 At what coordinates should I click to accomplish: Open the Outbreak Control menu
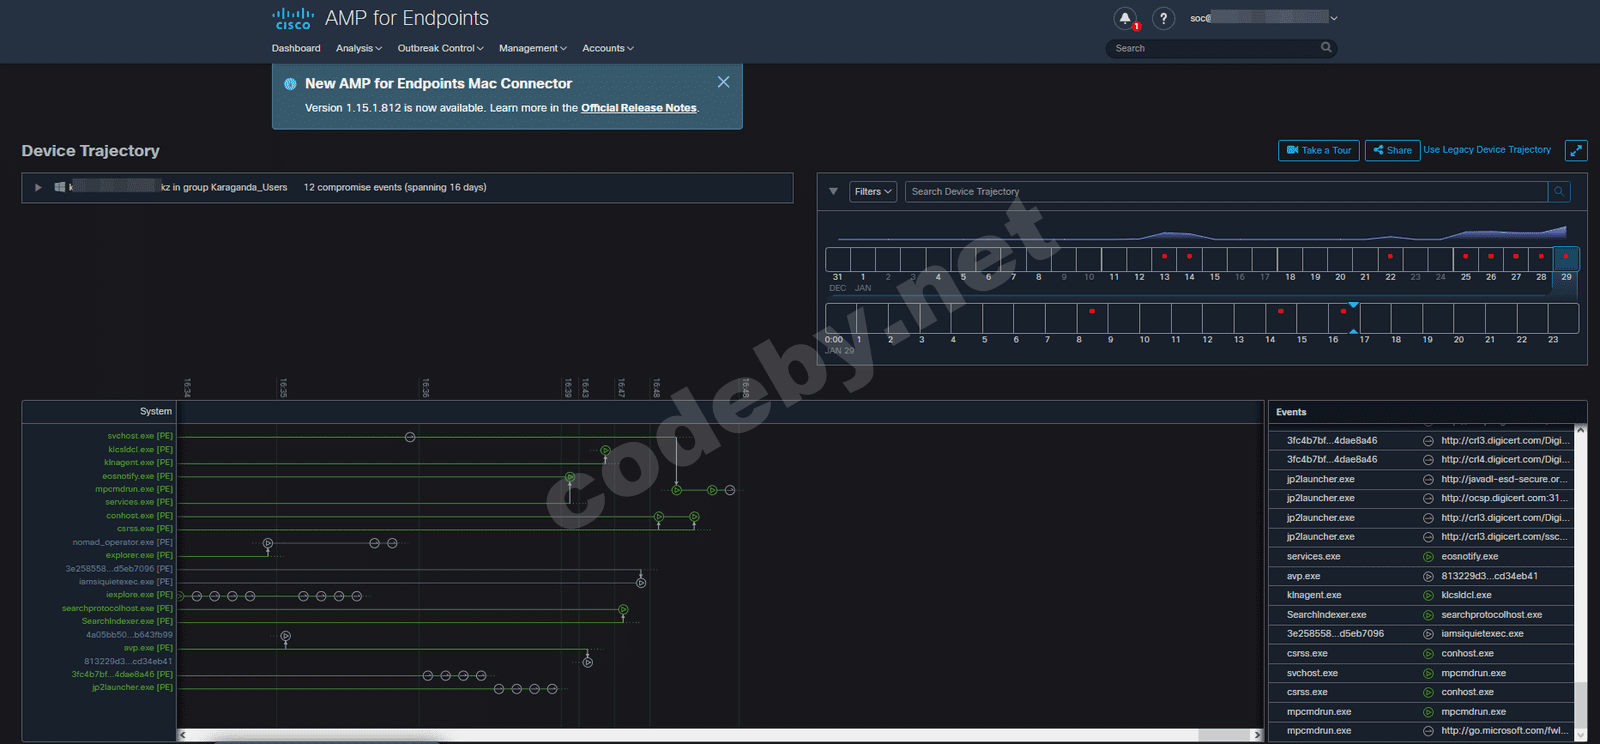pos(440,48)
